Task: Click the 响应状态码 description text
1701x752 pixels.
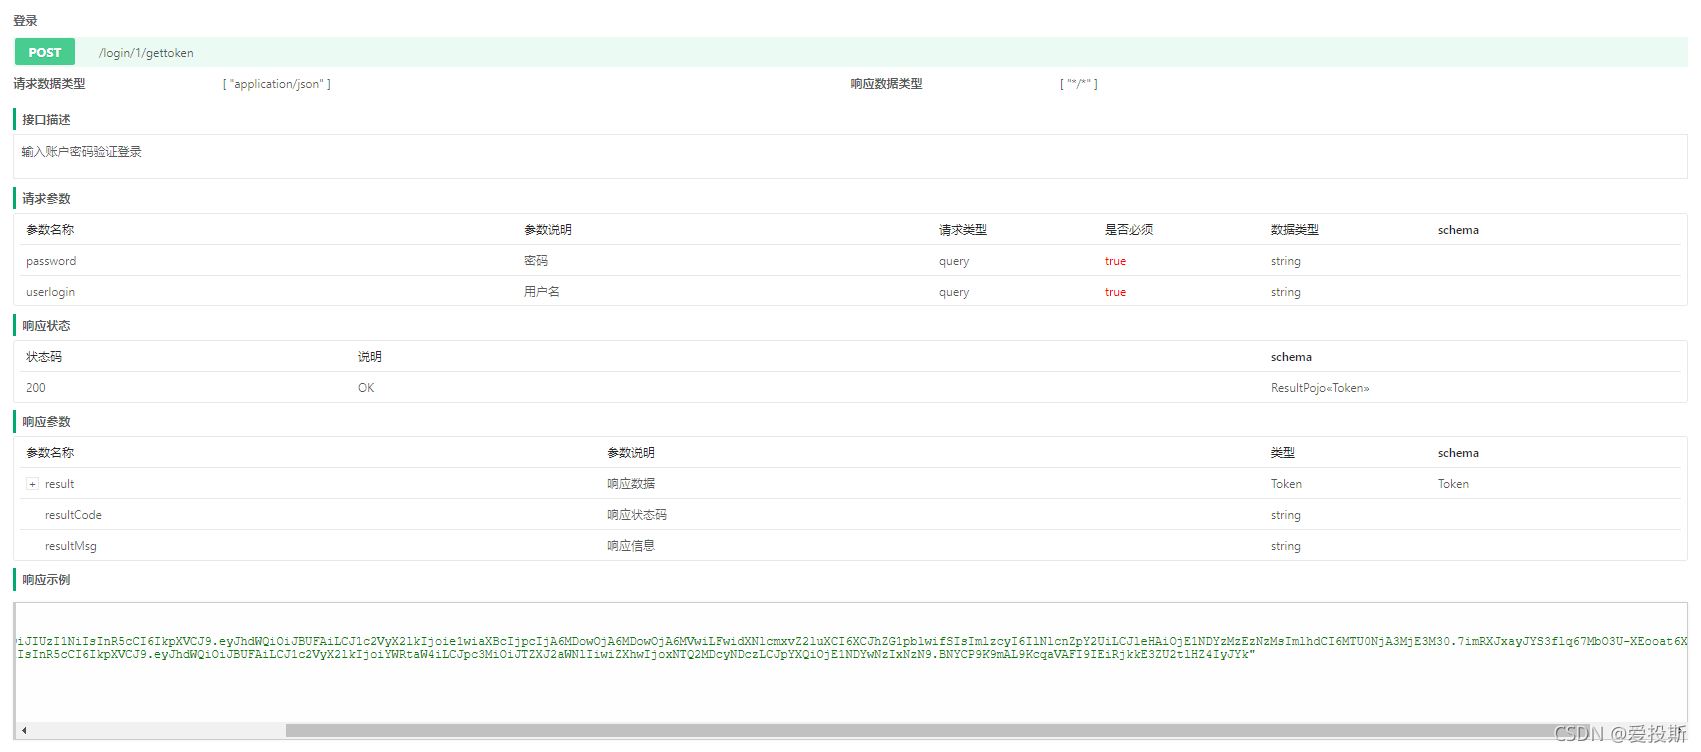Action: [x=637, y=515]
